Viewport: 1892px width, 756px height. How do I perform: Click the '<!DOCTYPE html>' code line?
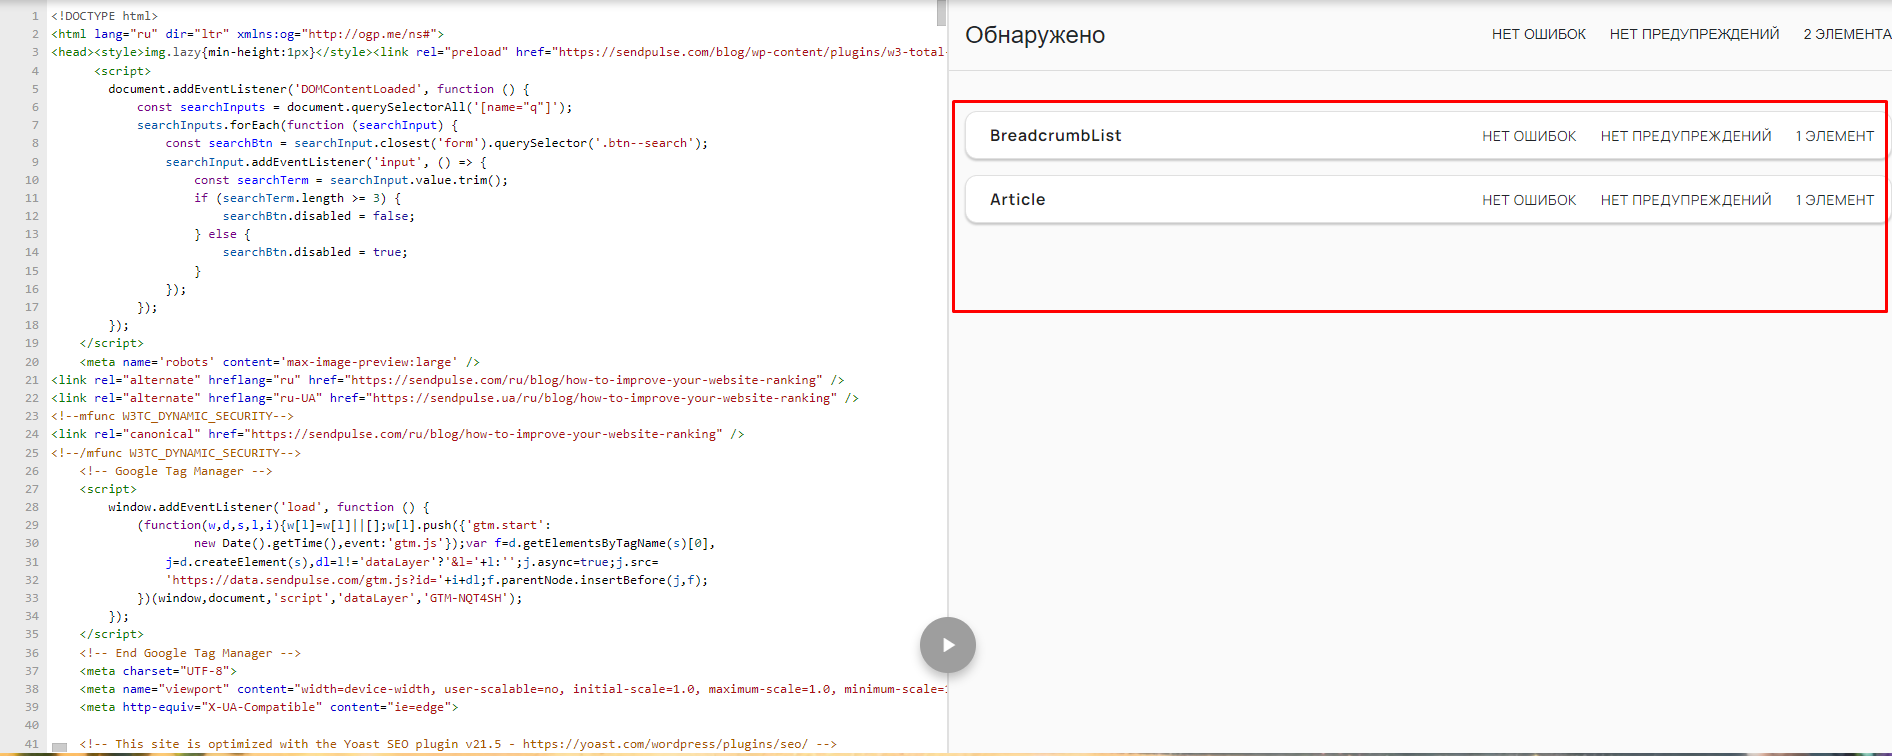pyautogui.click(x=105, y=16)
